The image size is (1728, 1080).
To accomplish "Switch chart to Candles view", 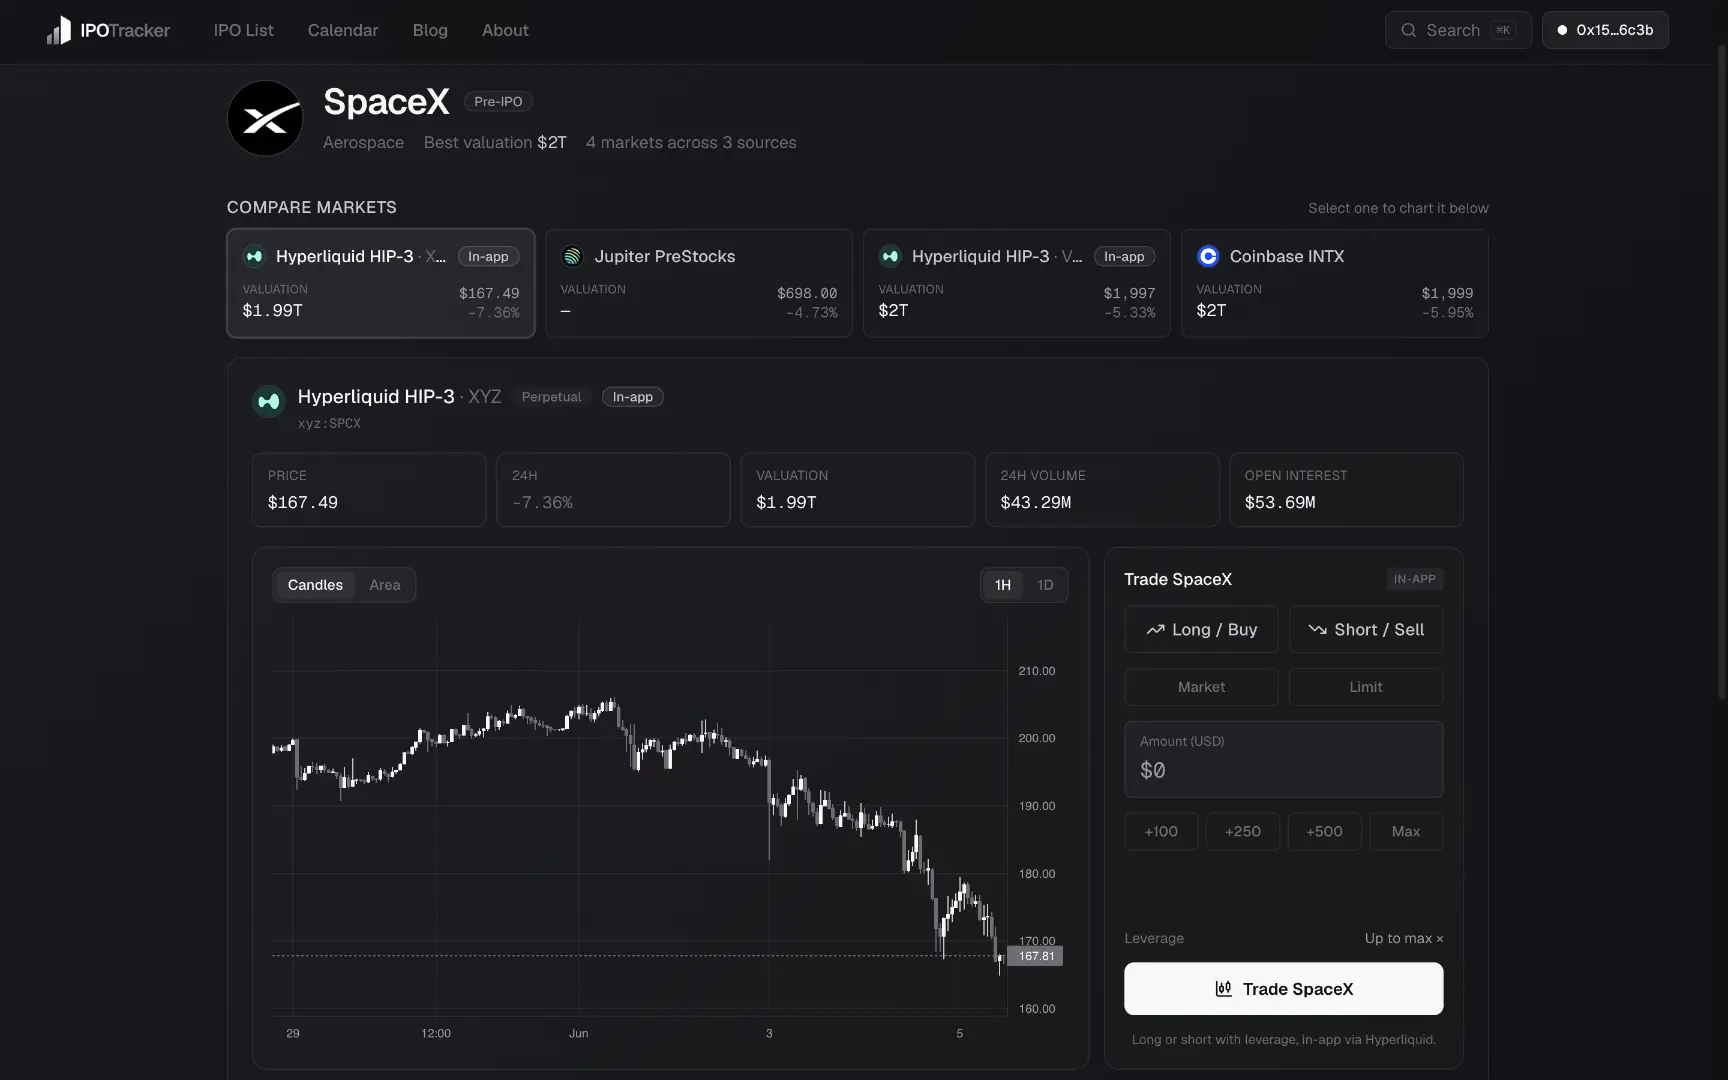I will (315, 585).
